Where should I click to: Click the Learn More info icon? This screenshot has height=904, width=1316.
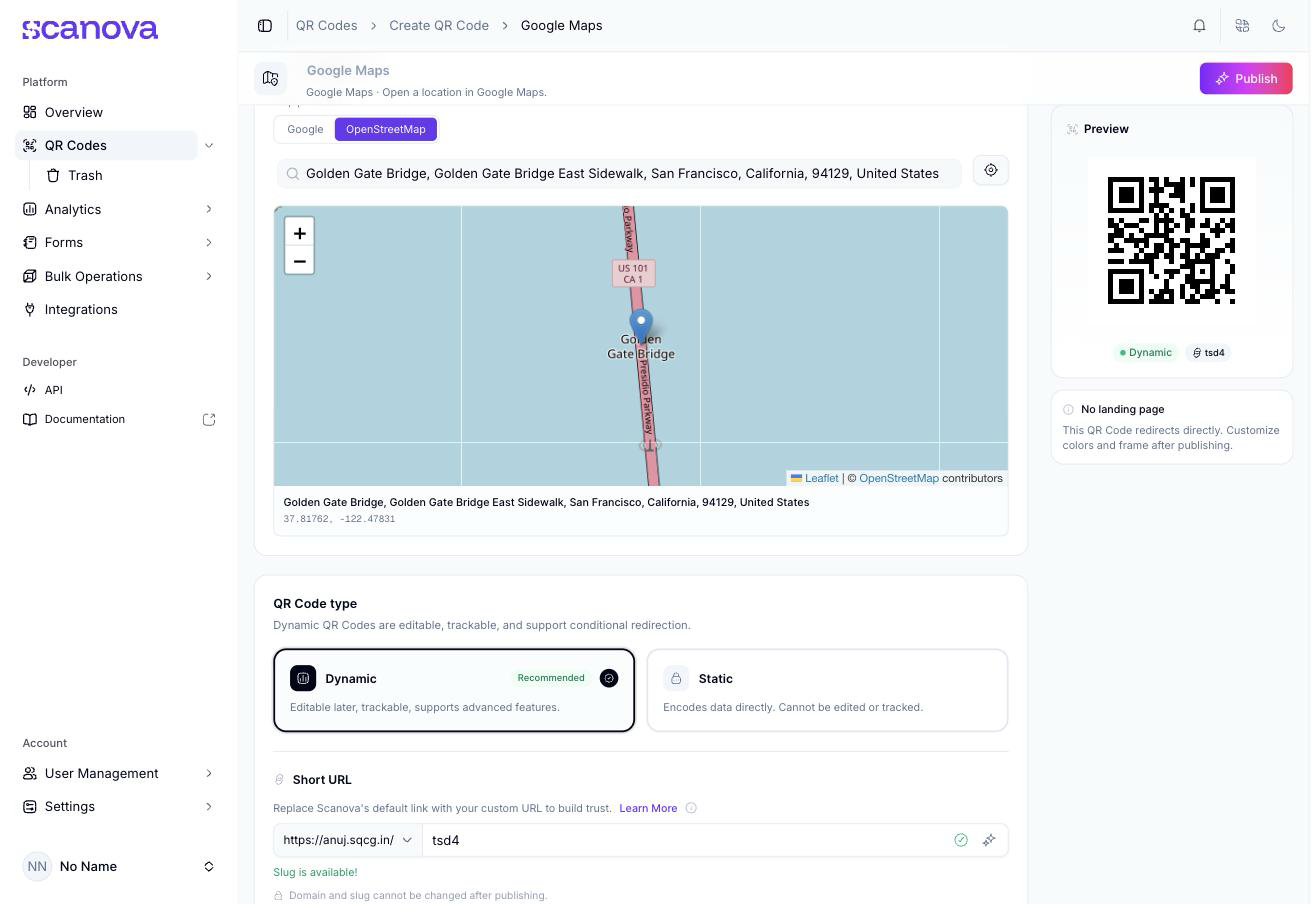click(691, 808)
